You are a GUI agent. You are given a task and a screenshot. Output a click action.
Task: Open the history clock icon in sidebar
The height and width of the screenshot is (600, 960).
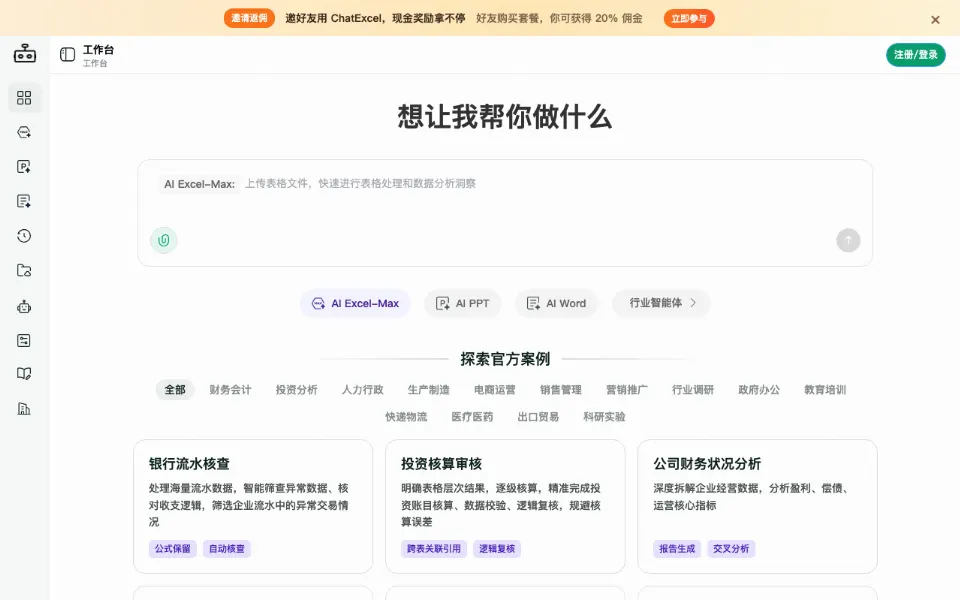click(x=24, y=236)
